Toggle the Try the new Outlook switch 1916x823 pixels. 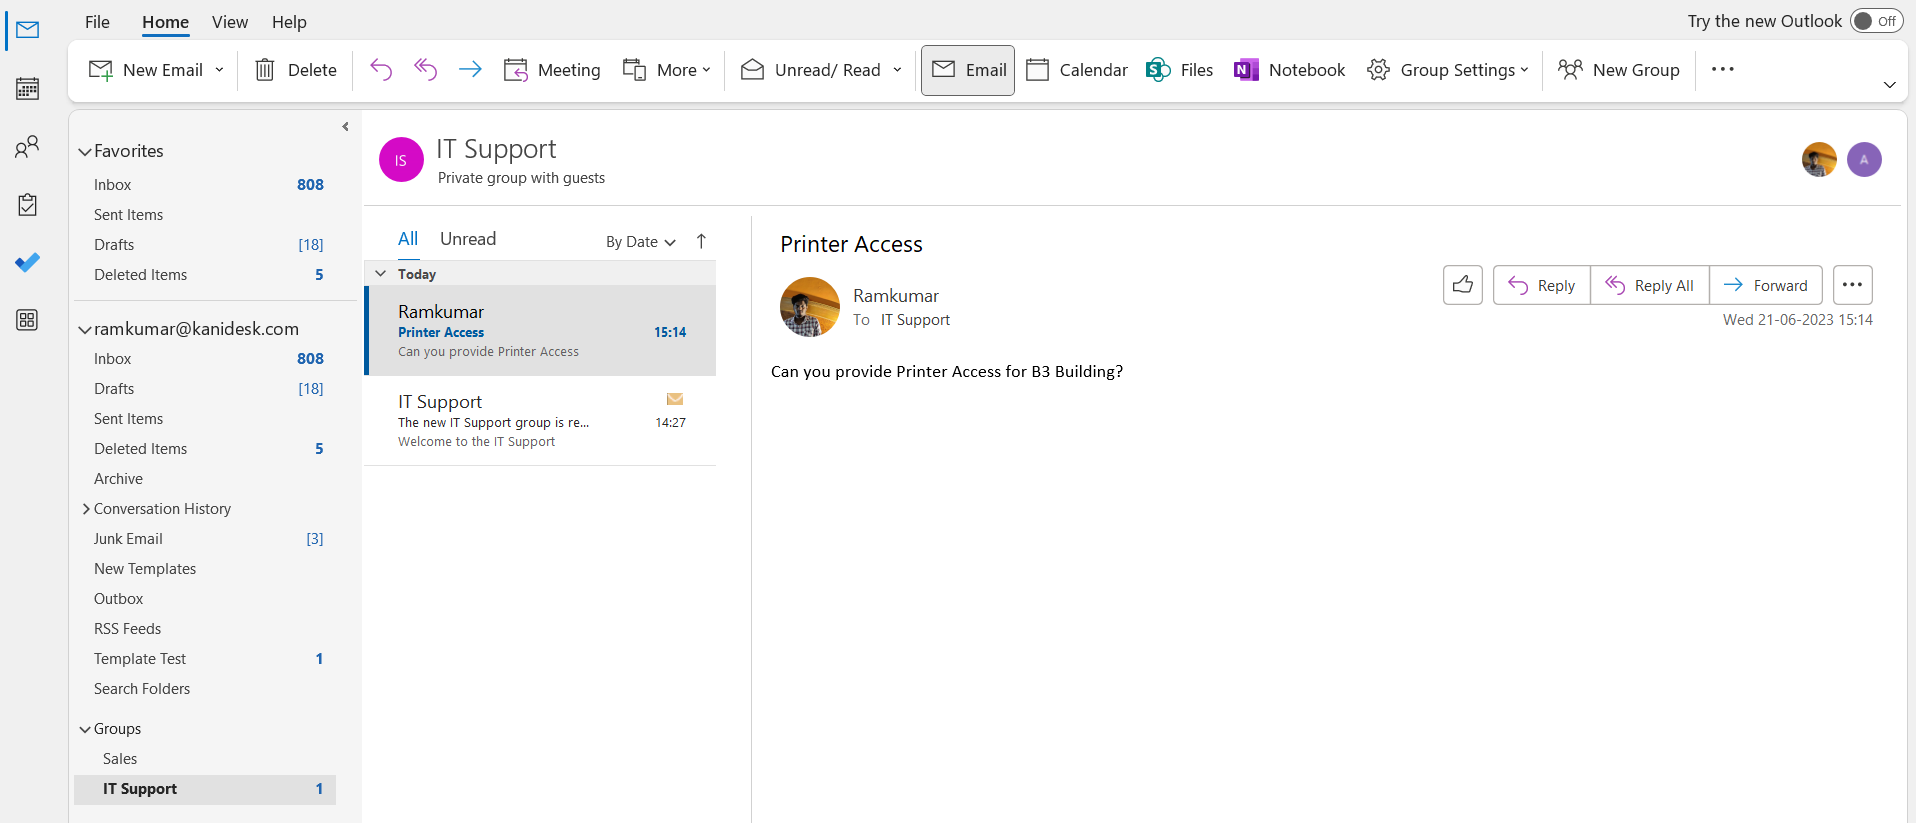coord(1876,21)
